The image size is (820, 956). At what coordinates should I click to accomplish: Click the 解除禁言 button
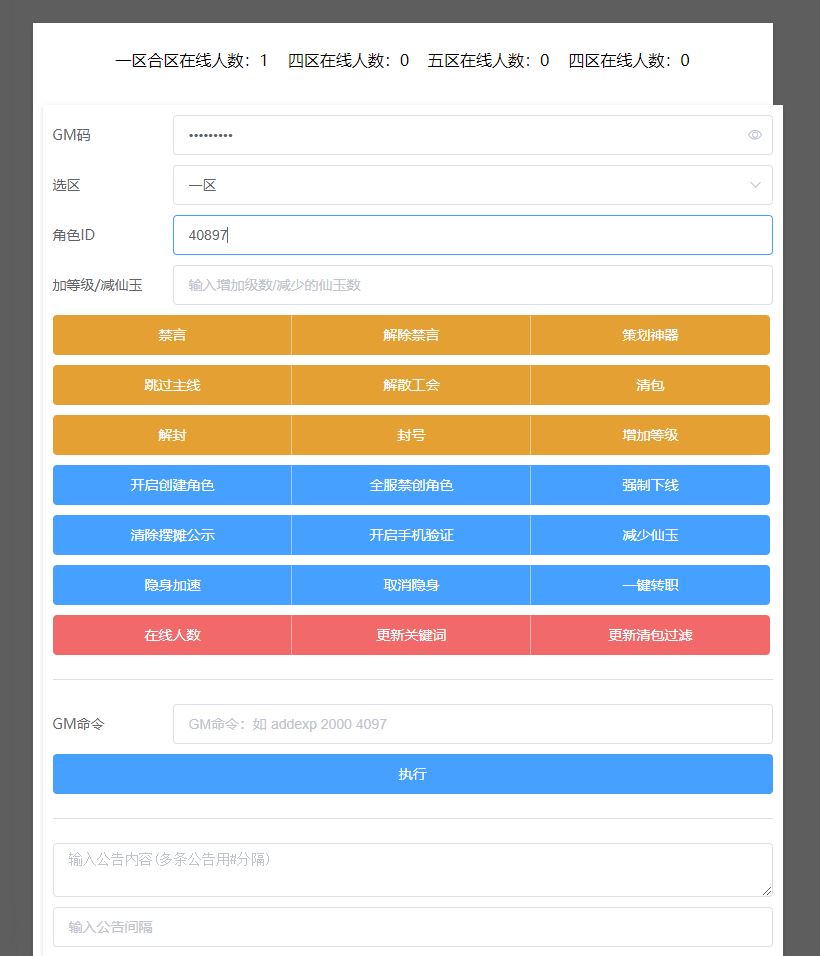(411, 335)
